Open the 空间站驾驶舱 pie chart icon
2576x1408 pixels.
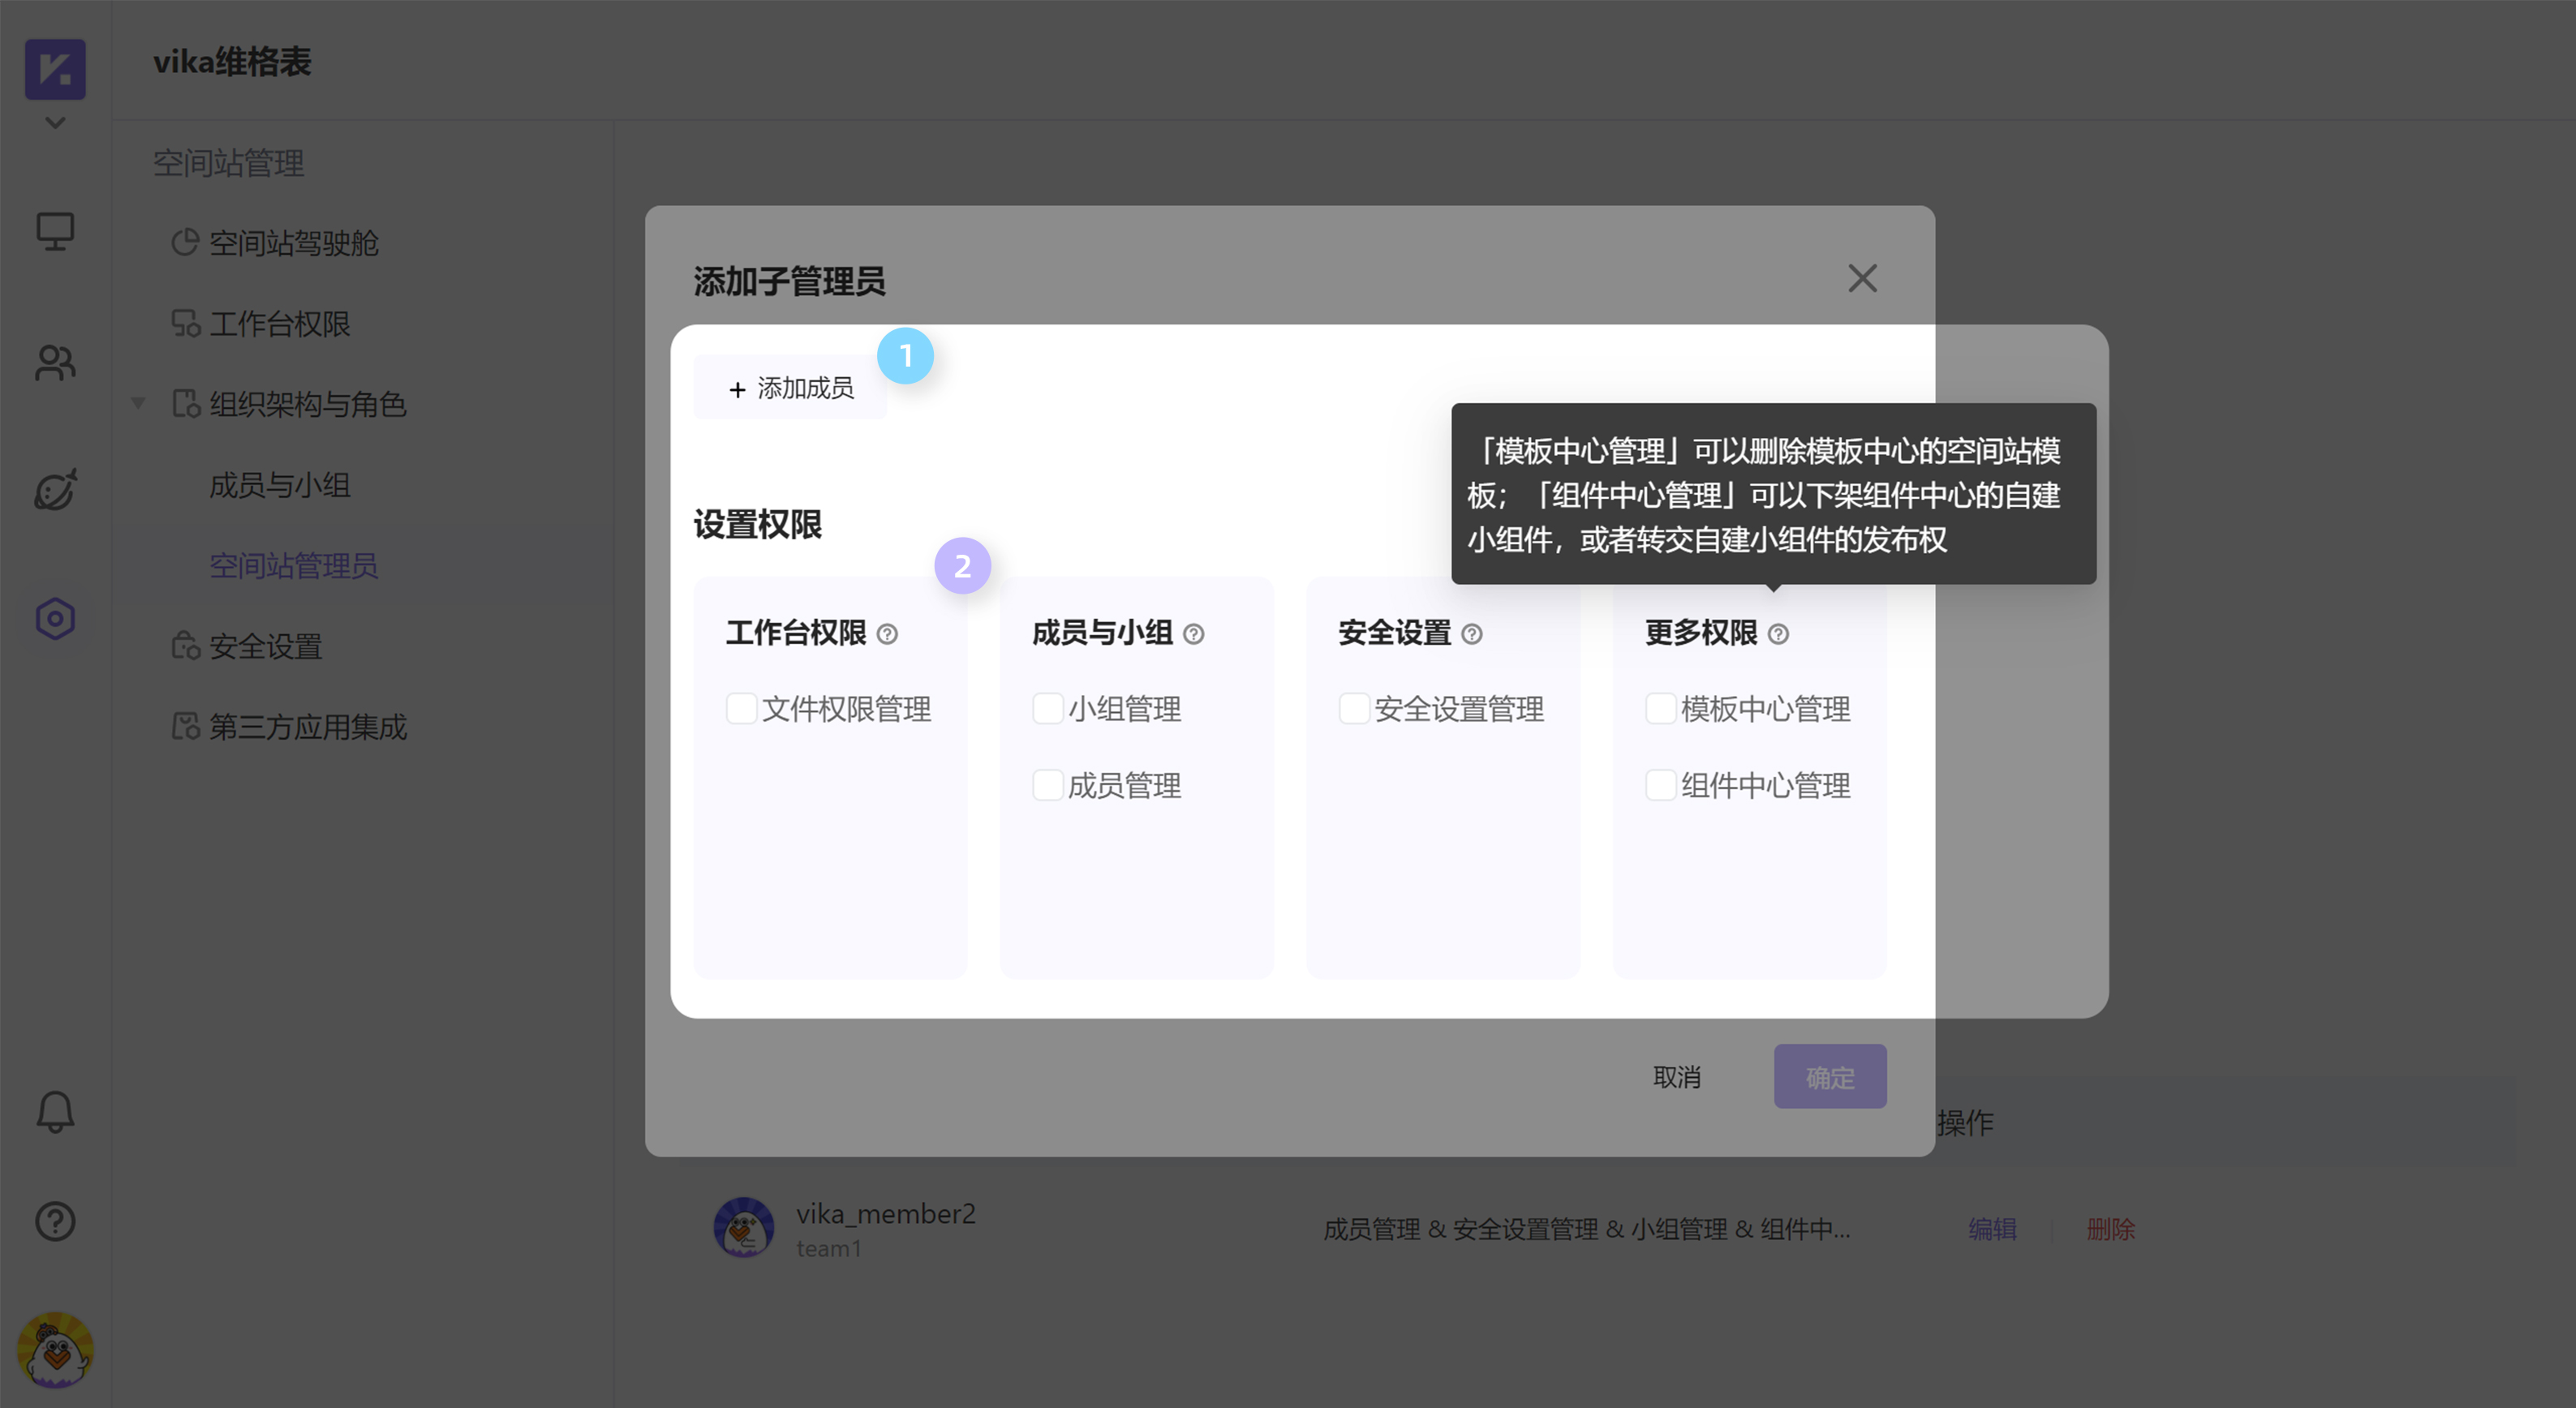click(x=184, y=242)
